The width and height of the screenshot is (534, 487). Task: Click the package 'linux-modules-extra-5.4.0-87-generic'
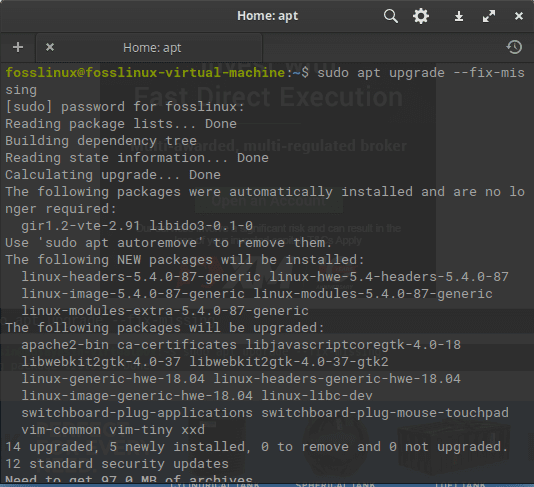point(165,311)
